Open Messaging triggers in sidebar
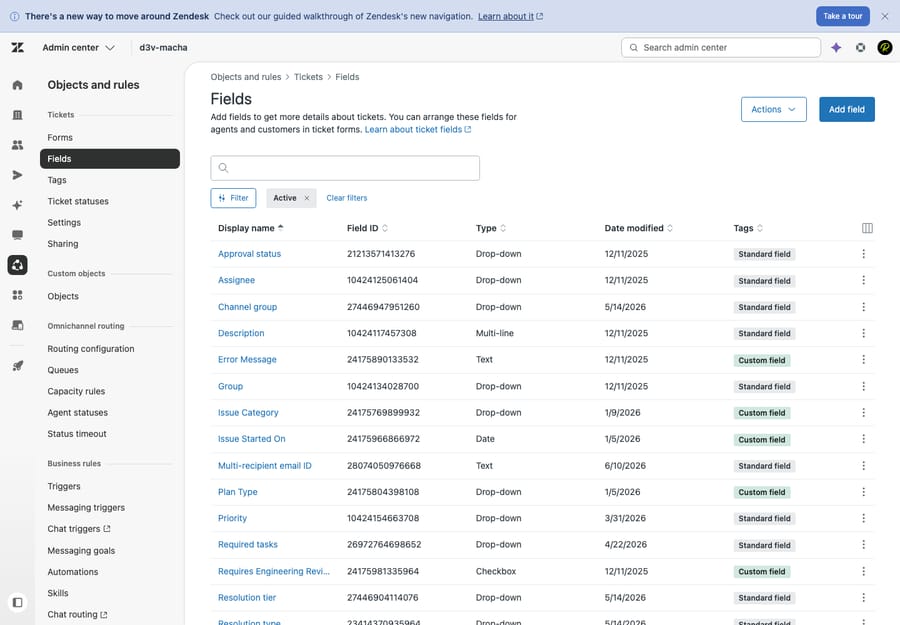Screen dimensions: 900x625 86,508
